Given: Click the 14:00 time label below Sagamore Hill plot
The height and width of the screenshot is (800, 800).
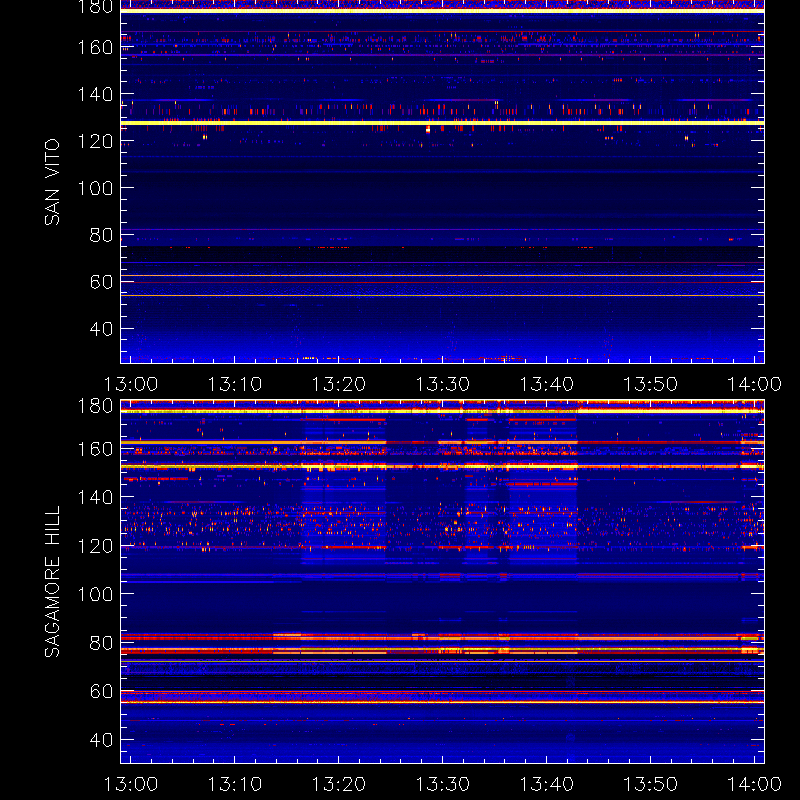Looking at the screenshot, I should tap(754, 784).
